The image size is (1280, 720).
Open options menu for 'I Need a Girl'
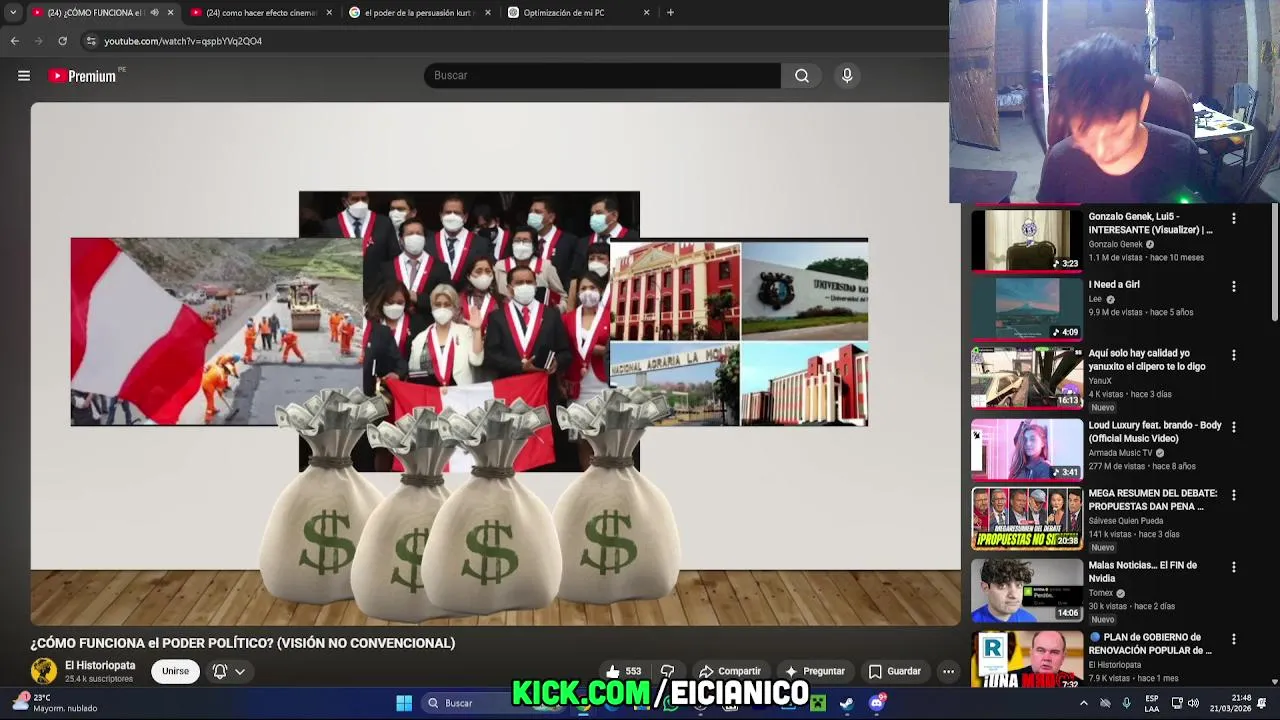click(x=1233, y=286)
